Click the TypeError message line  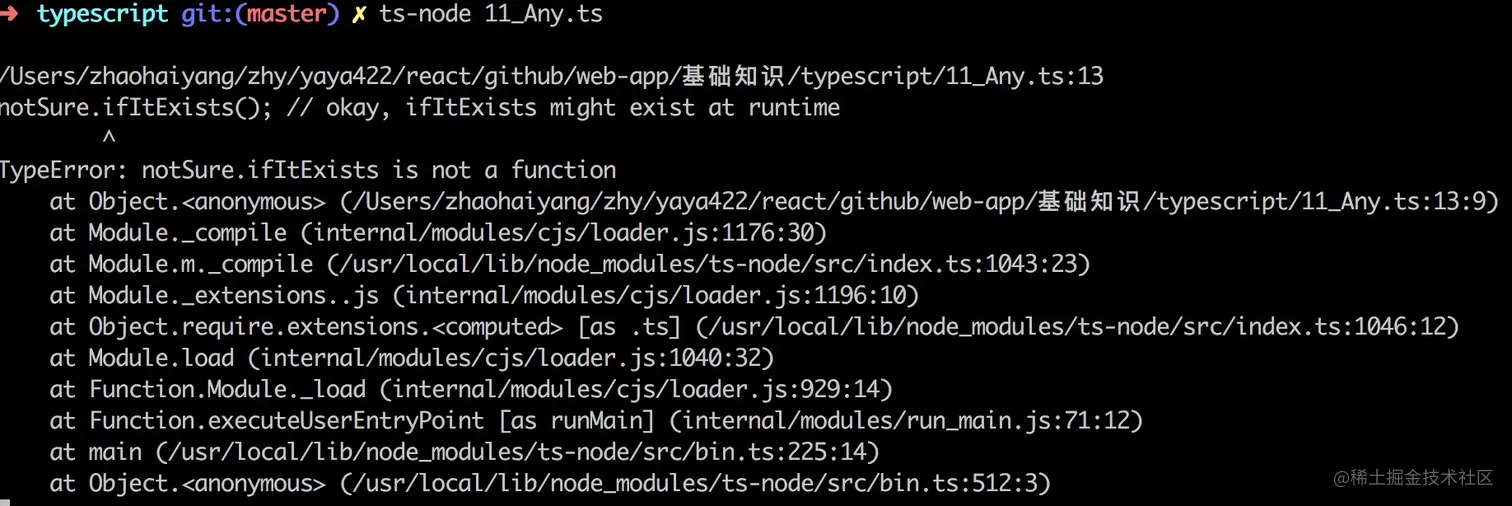click(x=308, y=170)
